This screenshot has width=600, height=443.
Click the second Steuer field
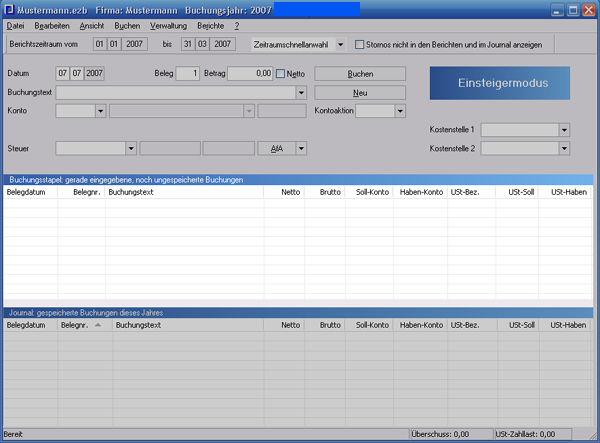(x=170, y=148)
